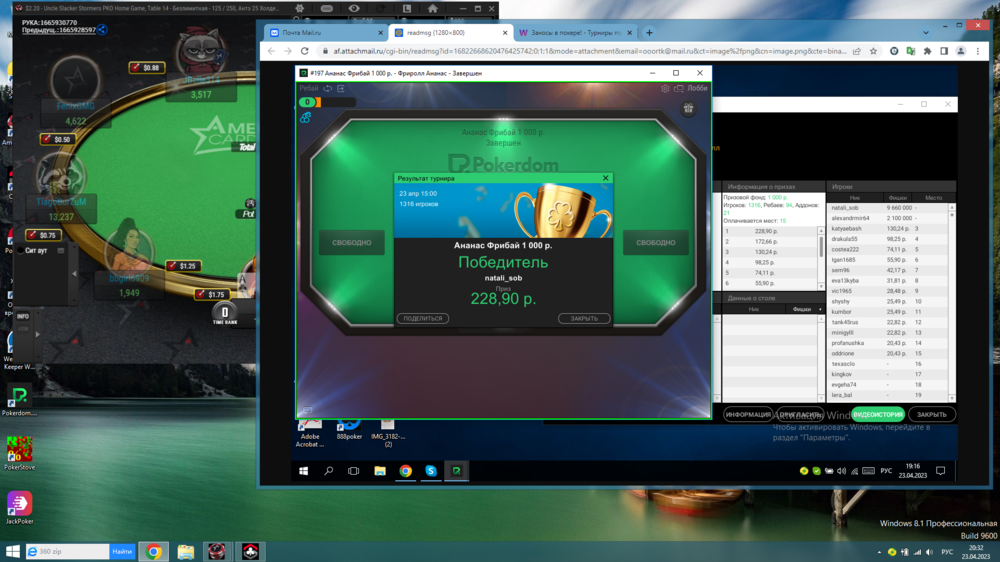The width and height of the screenshot is (1000, 562).
Task: Click the TIME BANK button
Action: pos(225,314)
